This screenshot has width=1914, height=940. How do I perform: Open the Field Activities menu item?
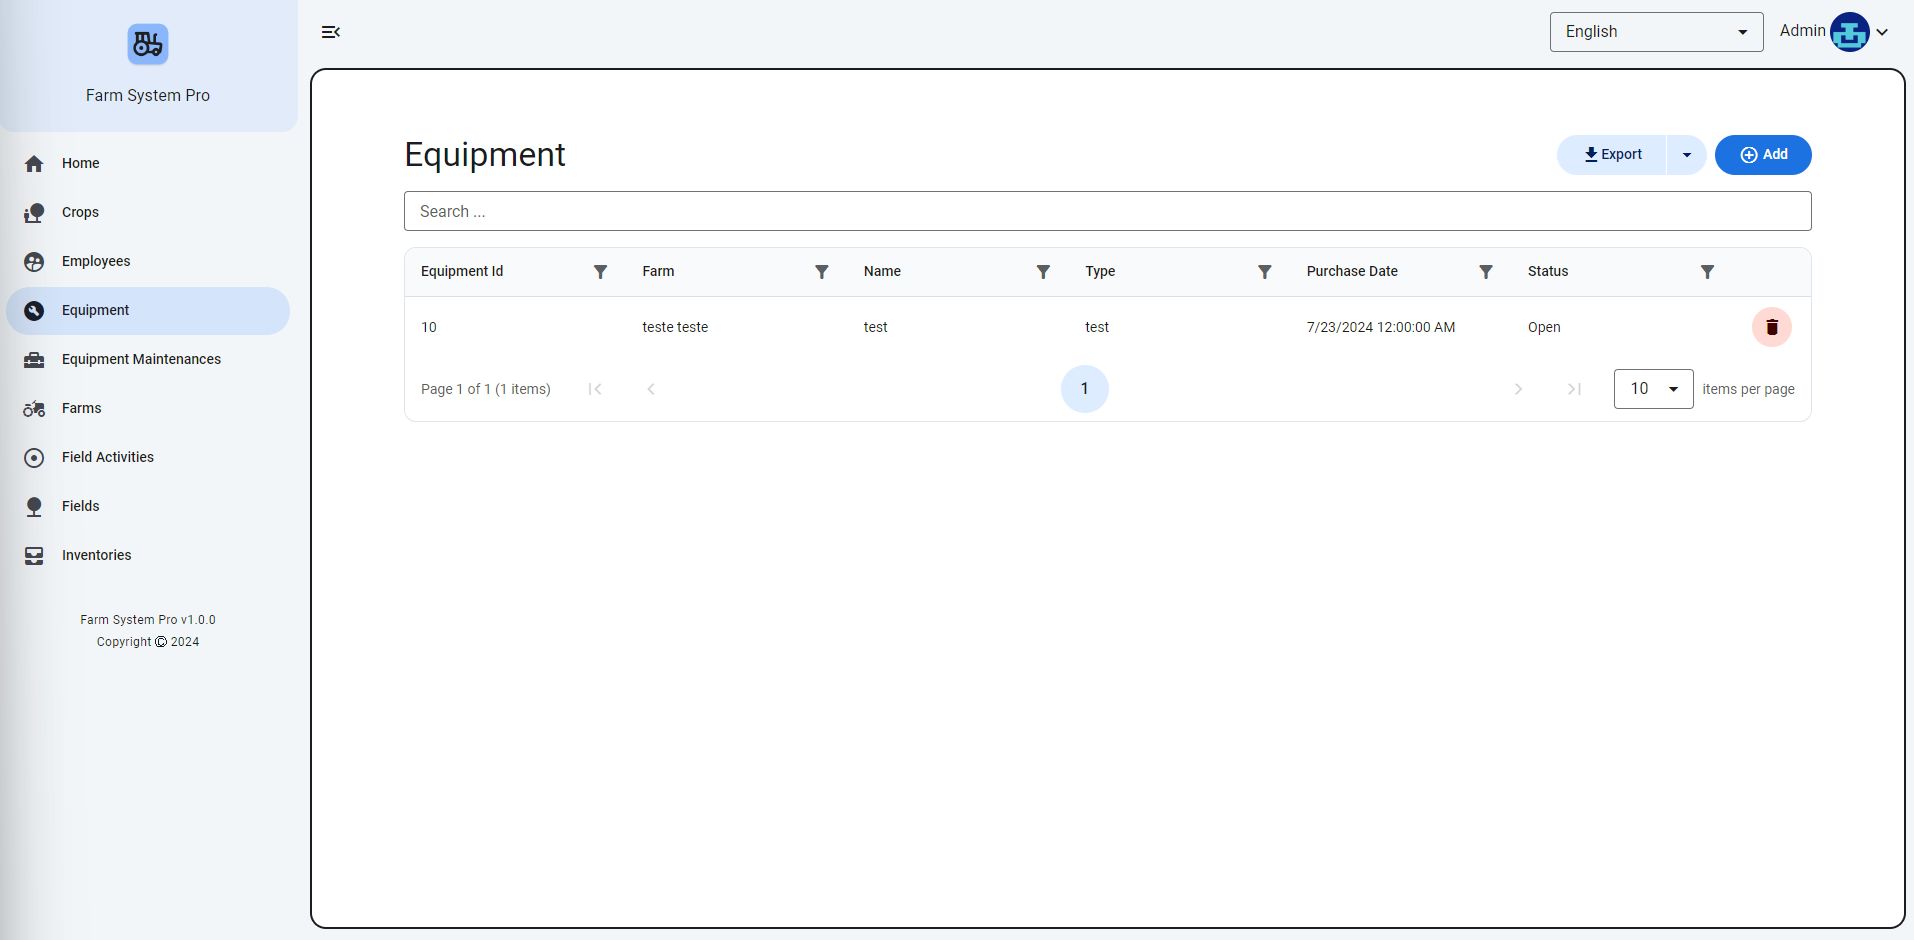click(x=108, y=457)
